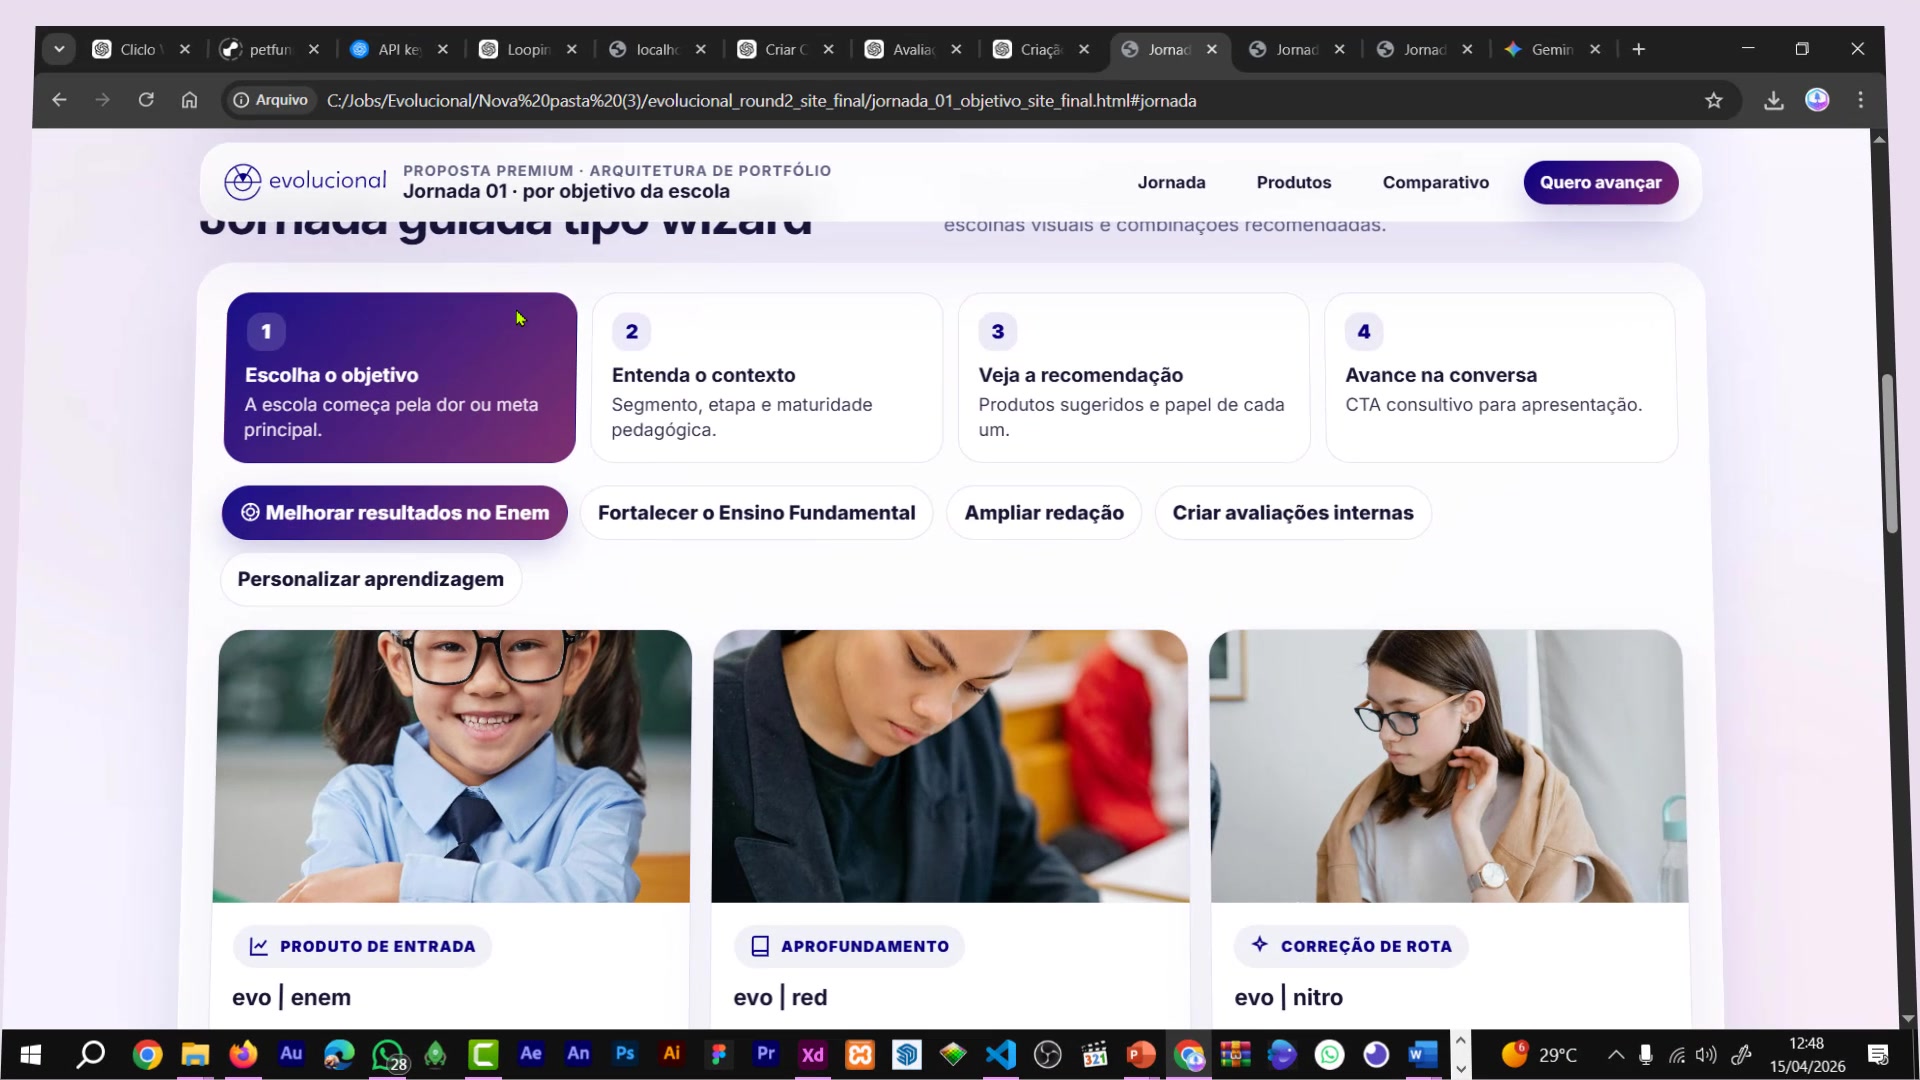Open a new browser tab
This screenshot has height=1080, width=1920.
point(1638,49)
